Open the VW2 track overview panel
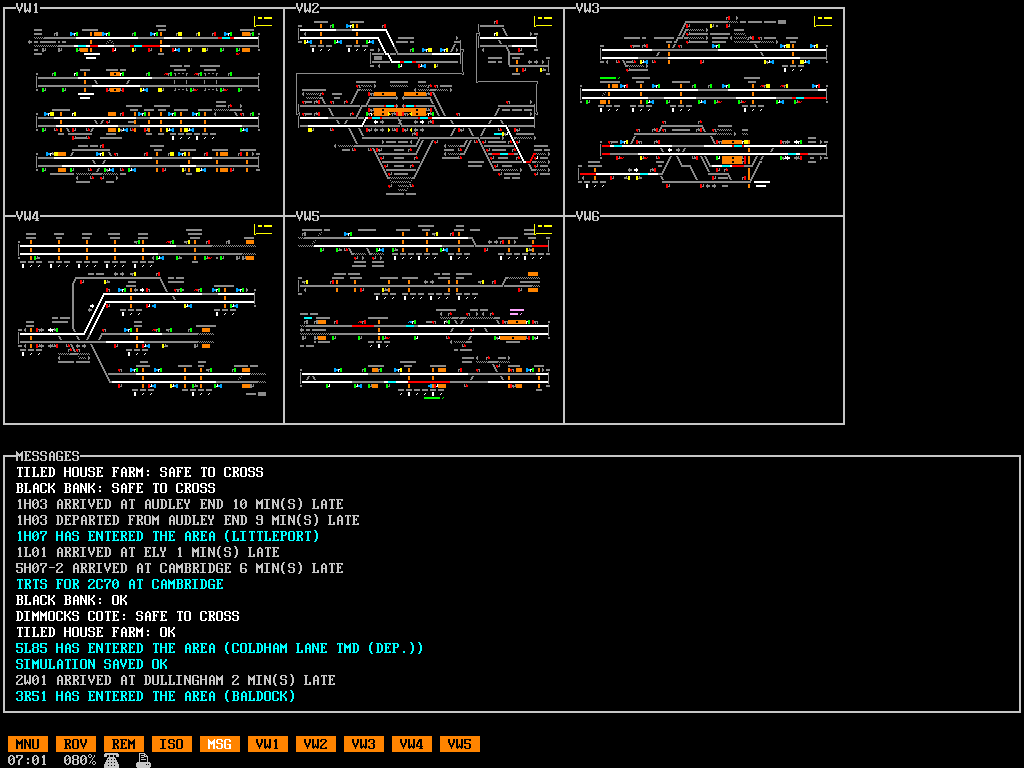This screenshot has height=768, width=1024. 424,112
